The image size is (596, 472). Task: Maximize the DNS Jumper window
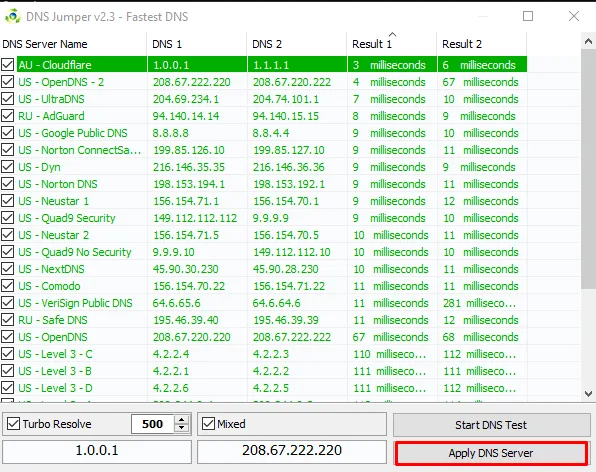(528, 16)
